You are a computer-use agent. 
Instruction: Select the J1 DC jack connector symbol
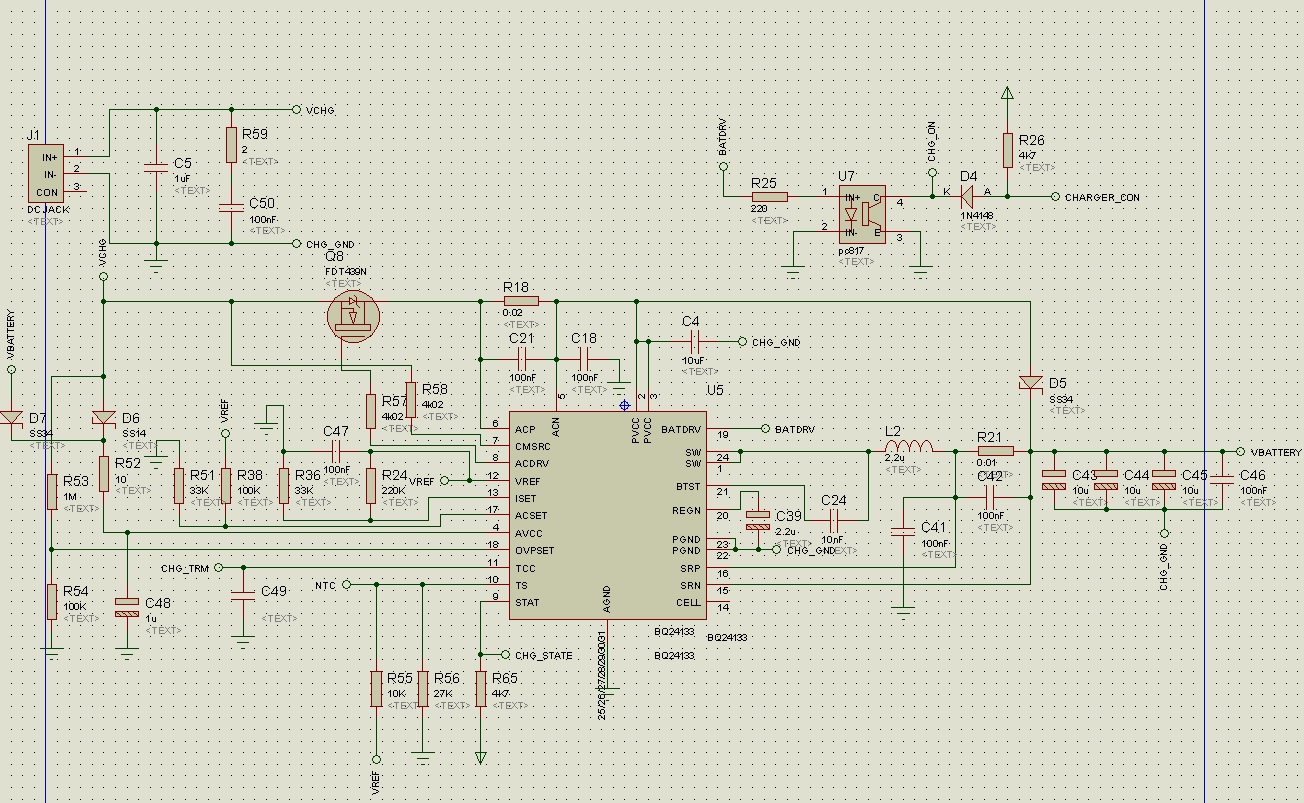[x=48, y=173]
